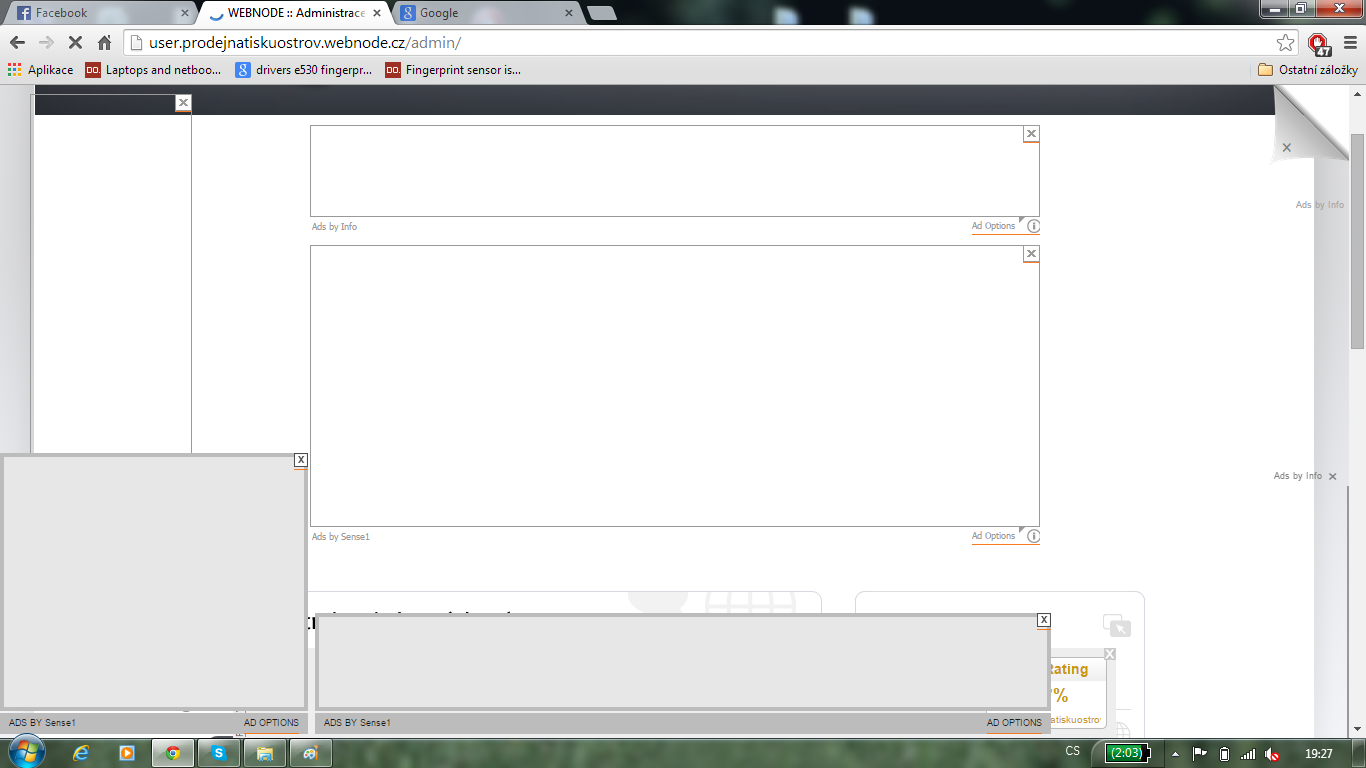Open Windows Media Player from the taskbar
Screen dimensions: 1366x768
tap(127, 753)
